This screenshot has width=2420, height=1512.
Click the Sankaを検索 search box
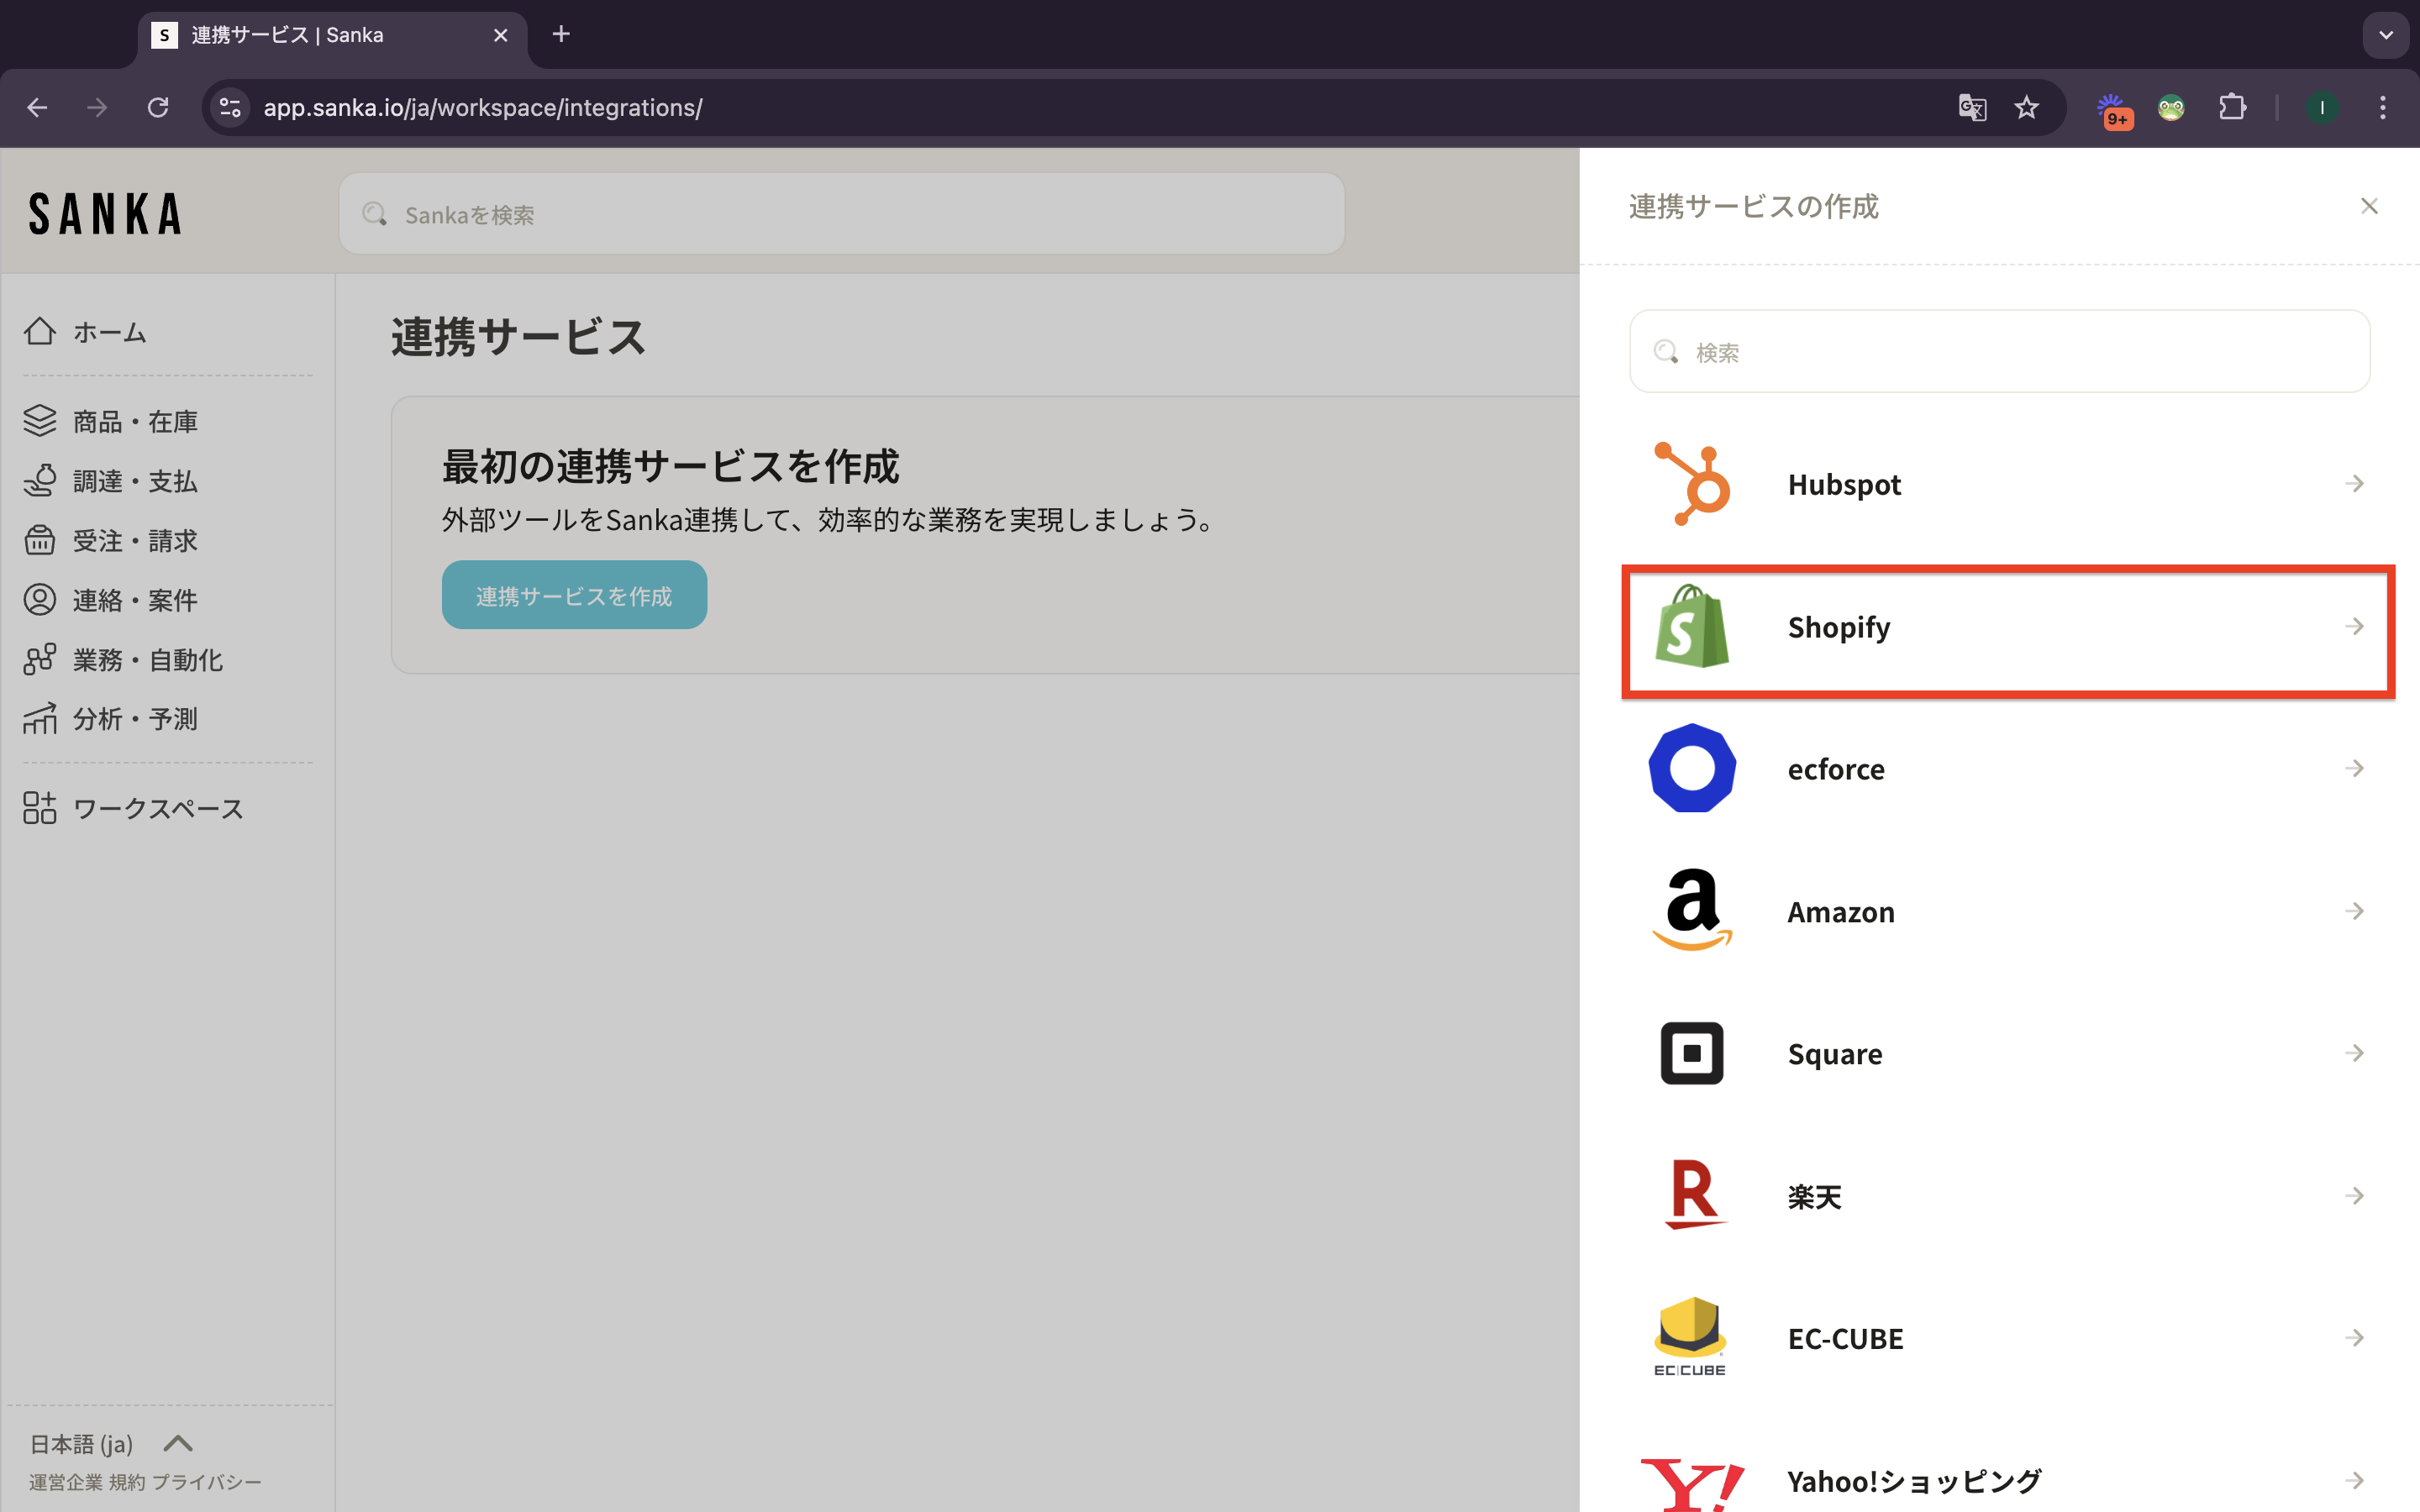pos(842,214)
